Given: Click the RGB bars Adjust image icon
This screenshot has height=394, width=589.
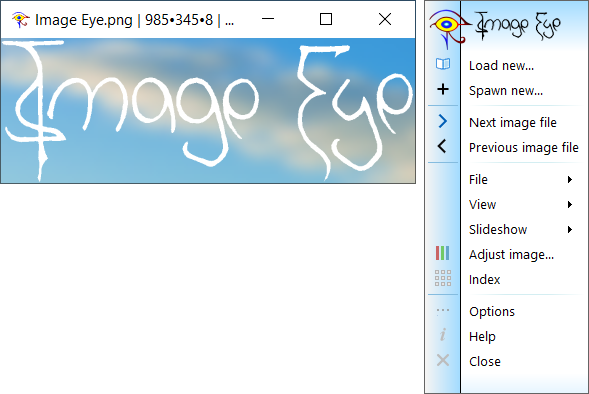Looking at the screenshot, I should click(x=443, y=253).
